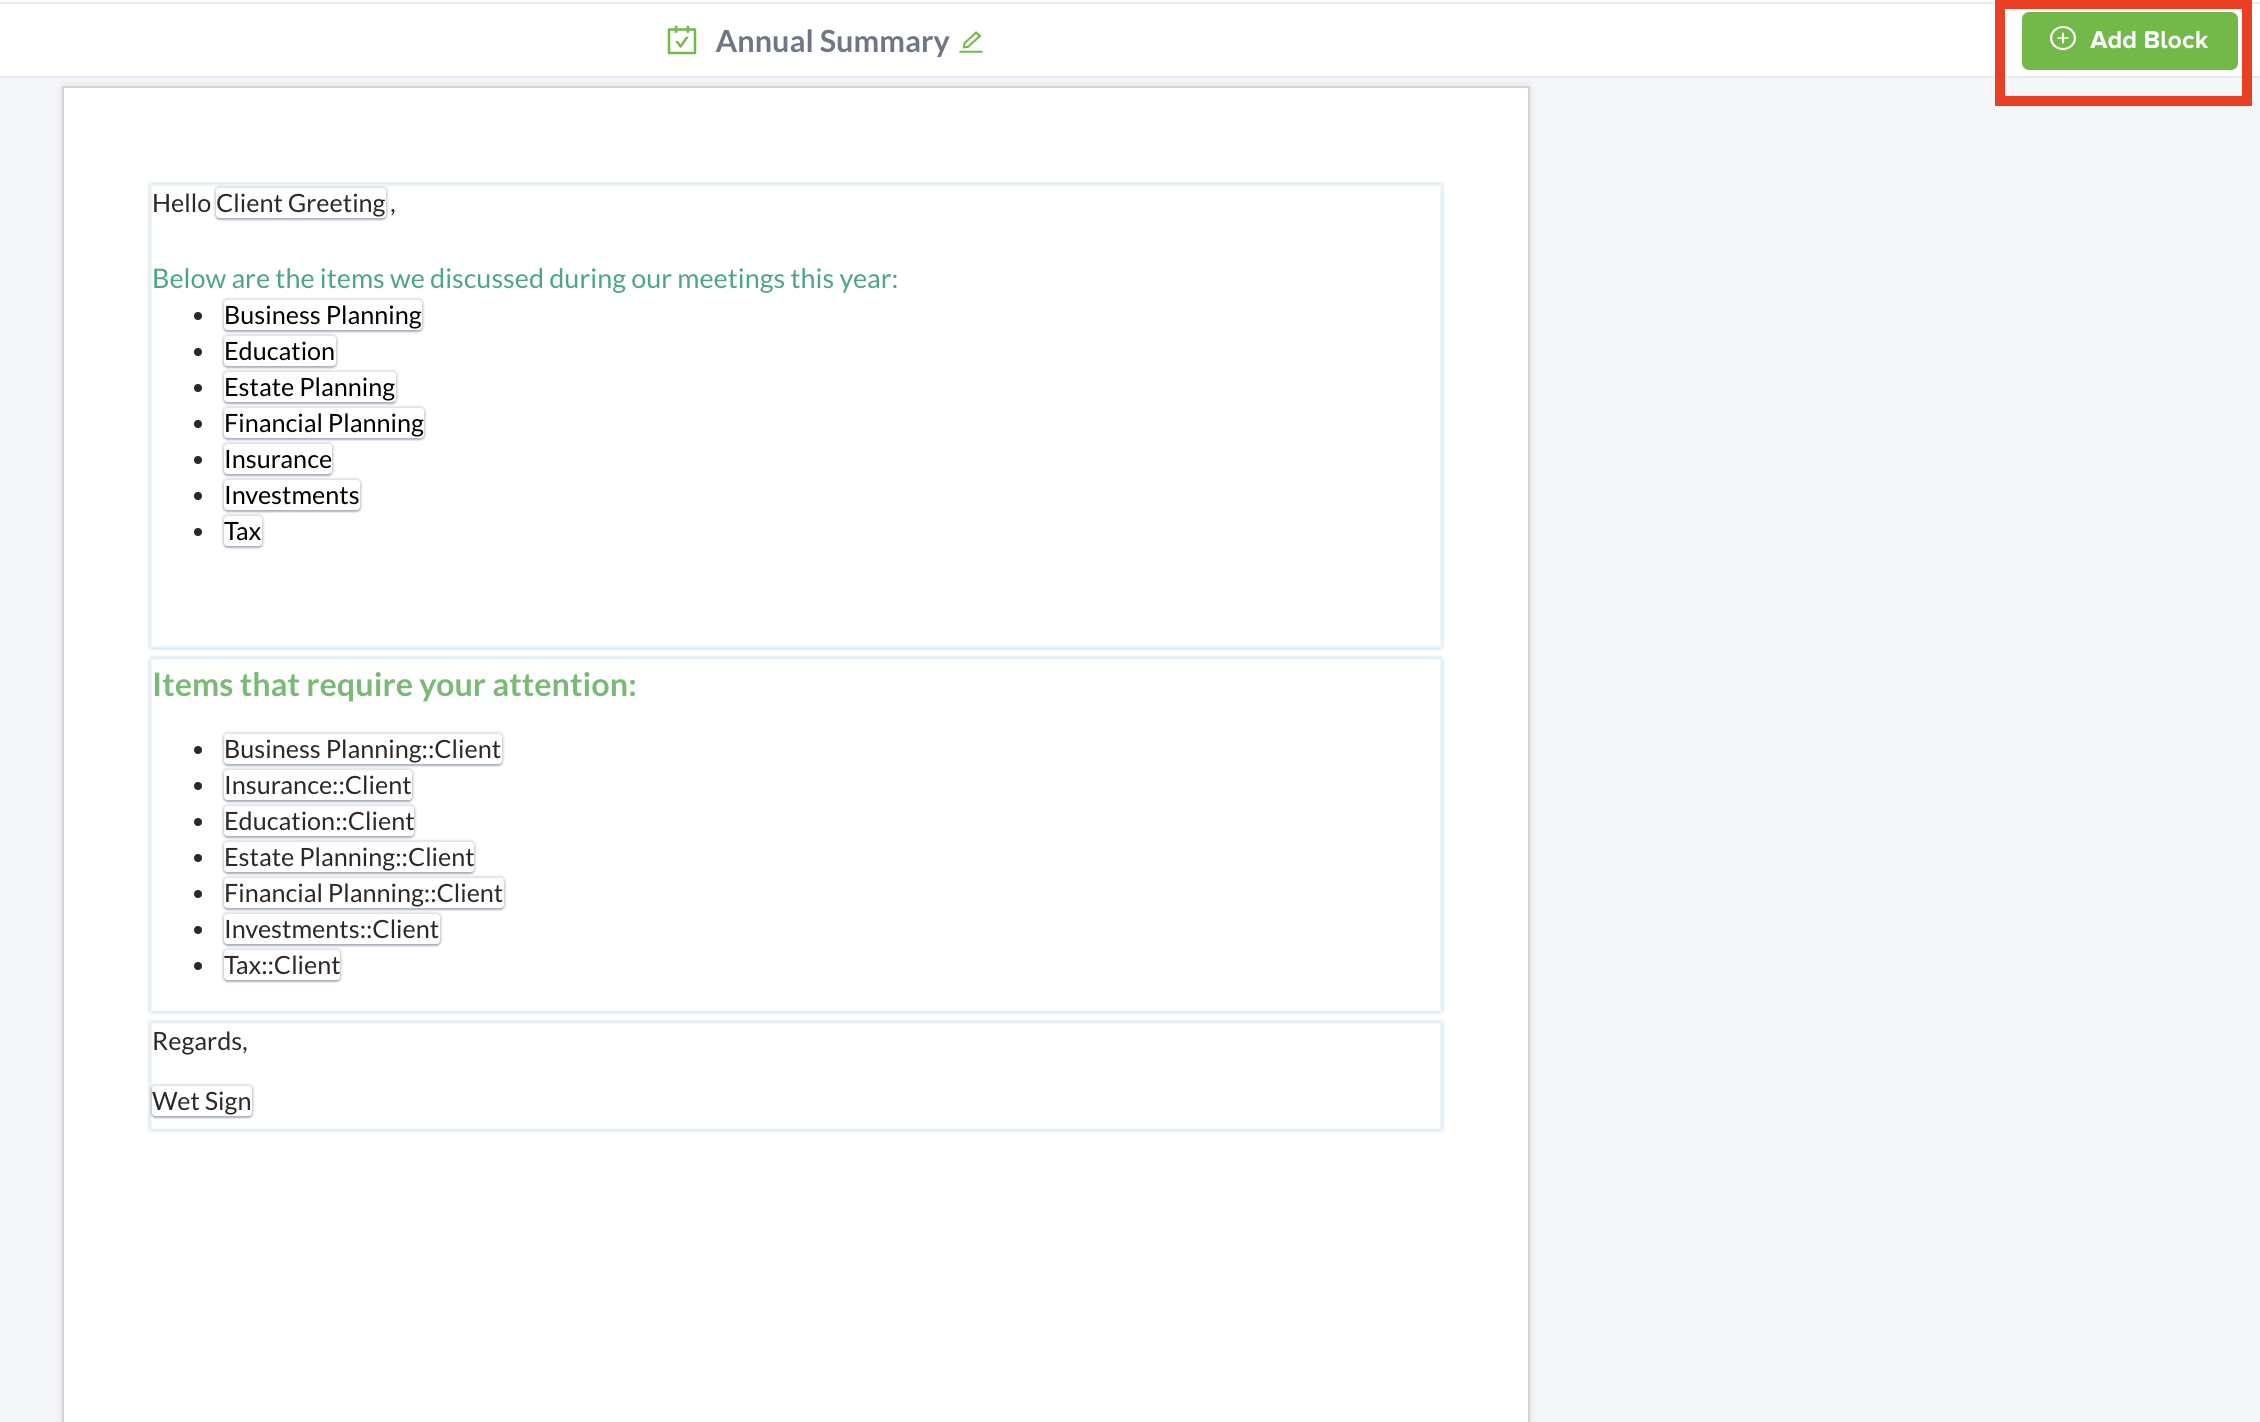Click the Business Planning topic tag
This screenshot has height=1422, width=2260.
click(x=323, y=313)
